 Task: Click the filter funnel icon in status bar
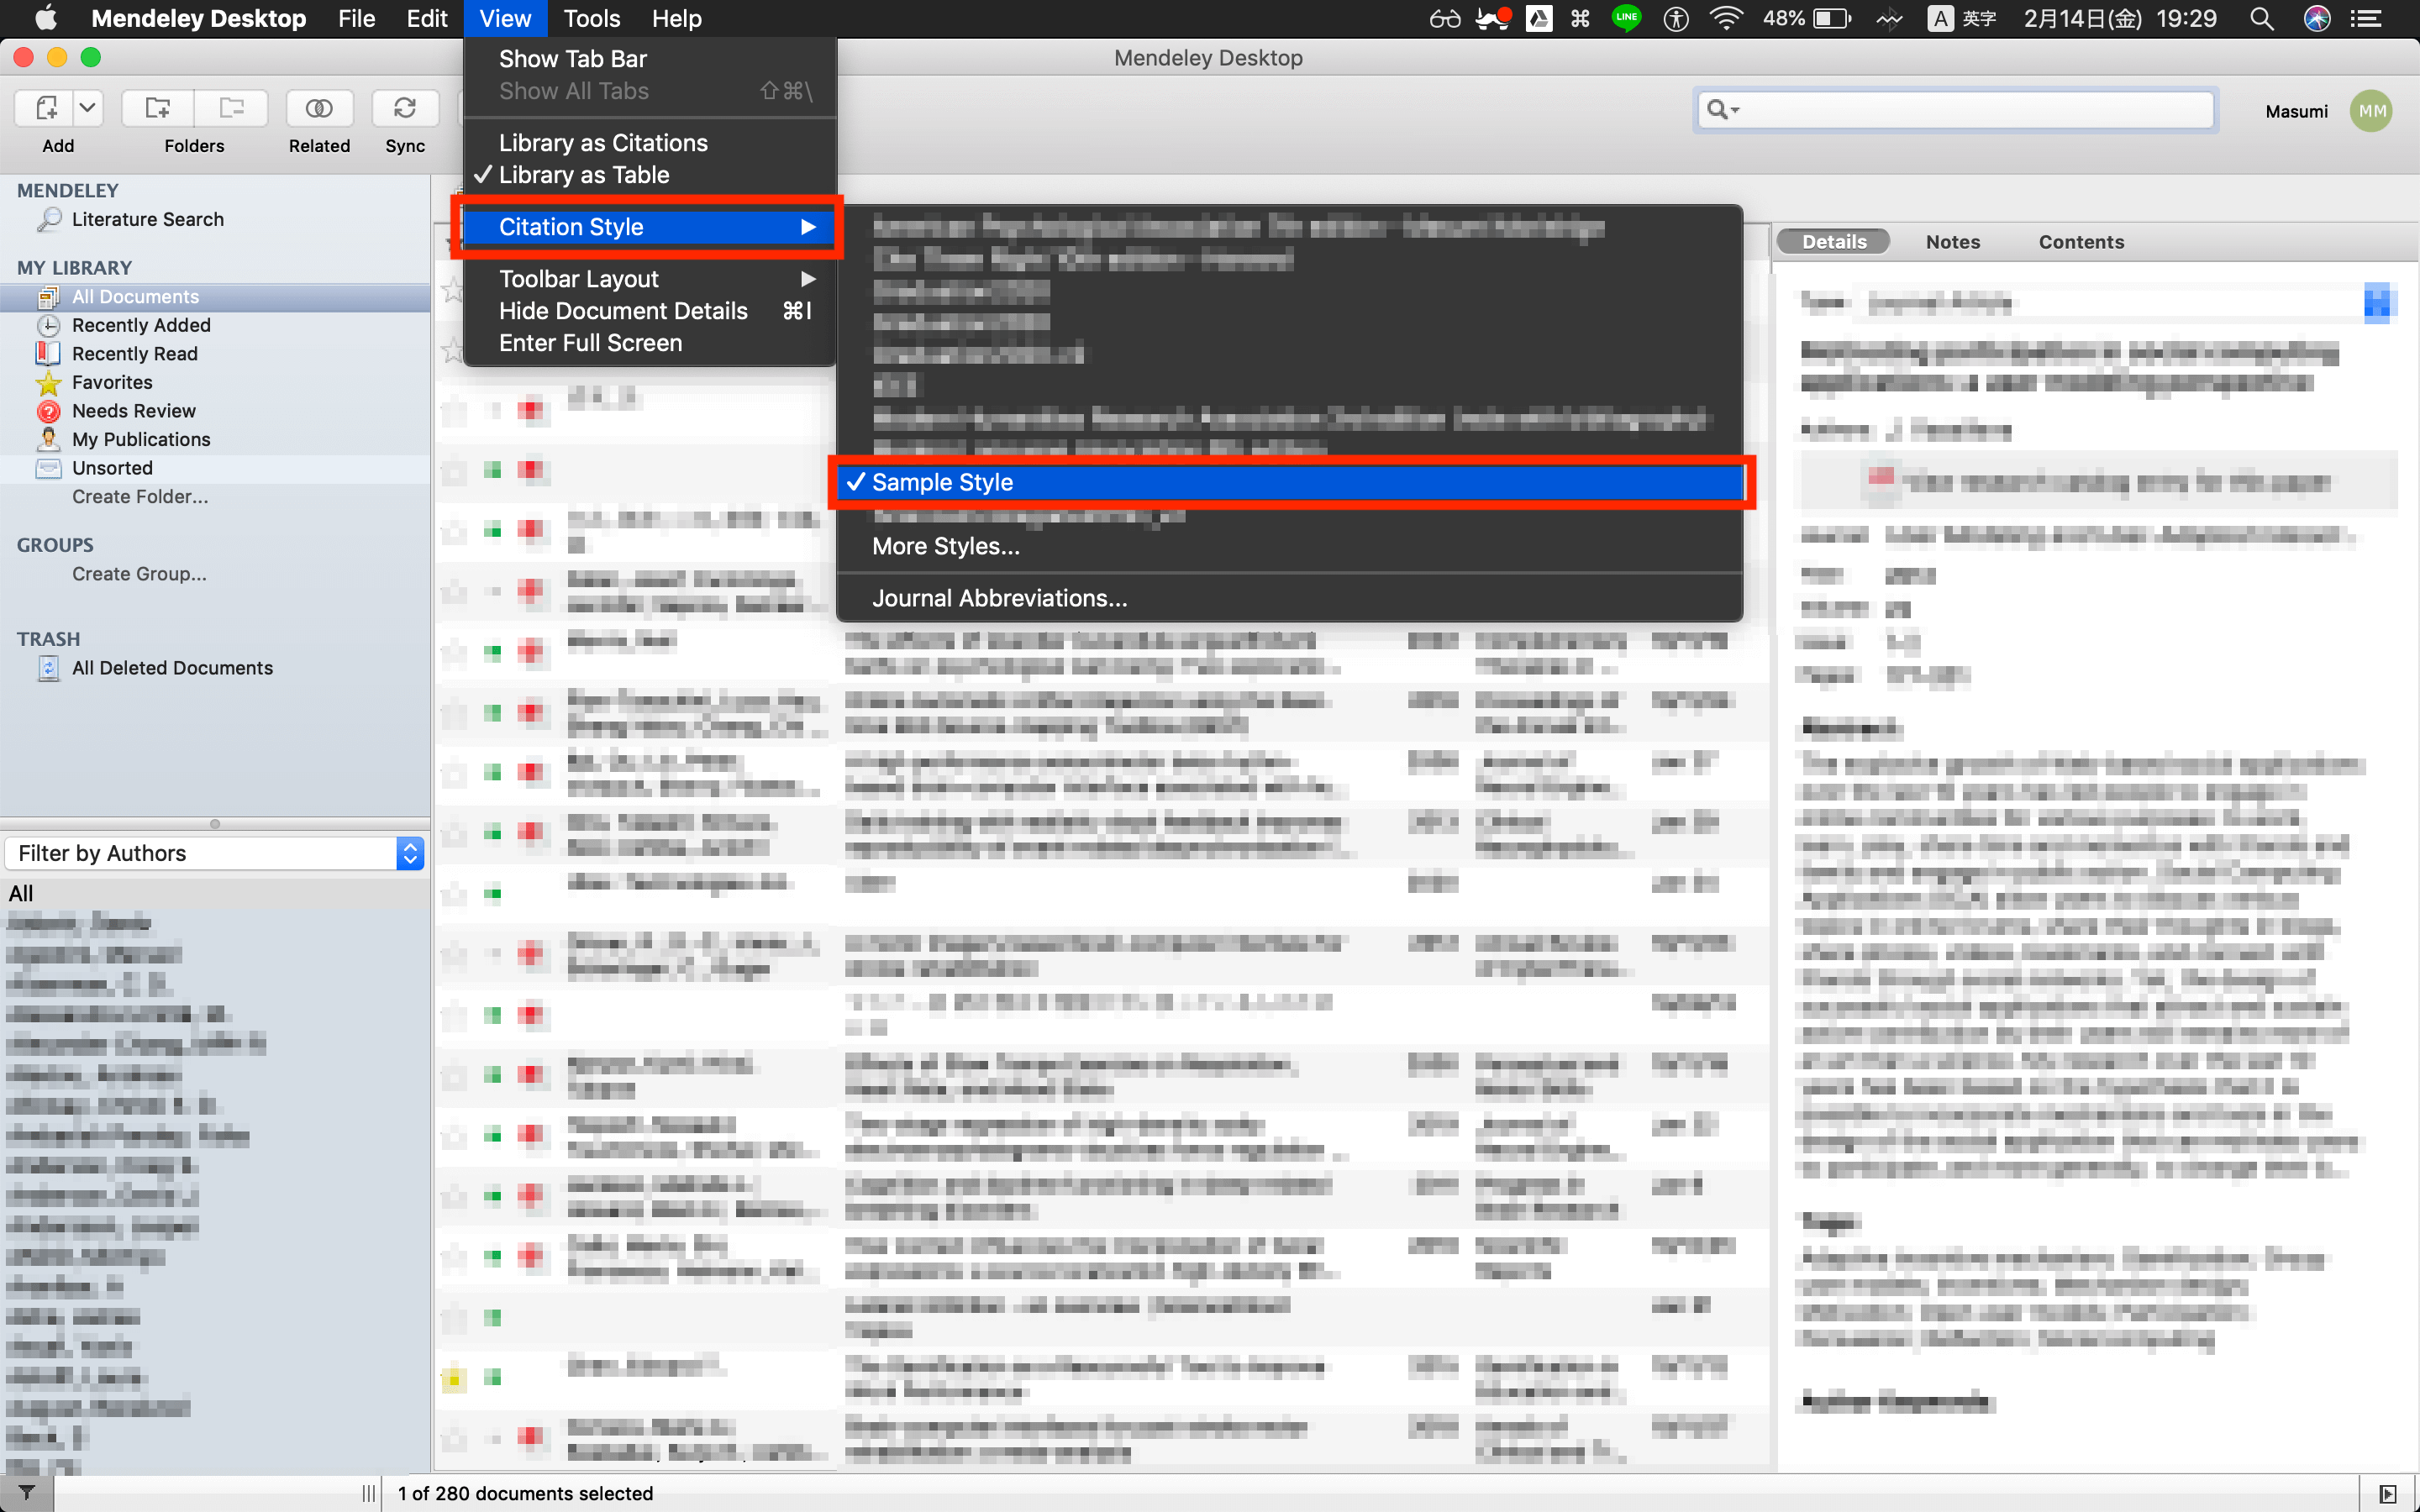pyautogui.click(x=27, y=1493)
